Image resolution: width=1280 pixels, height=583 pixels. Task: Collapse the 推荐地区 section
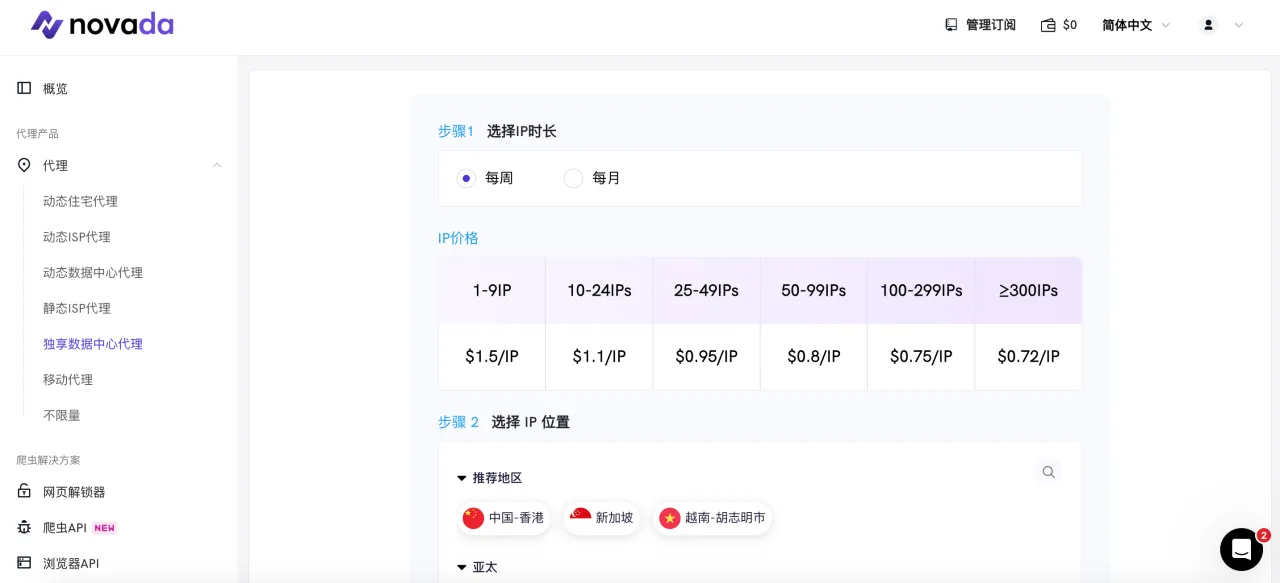point(462,478)
